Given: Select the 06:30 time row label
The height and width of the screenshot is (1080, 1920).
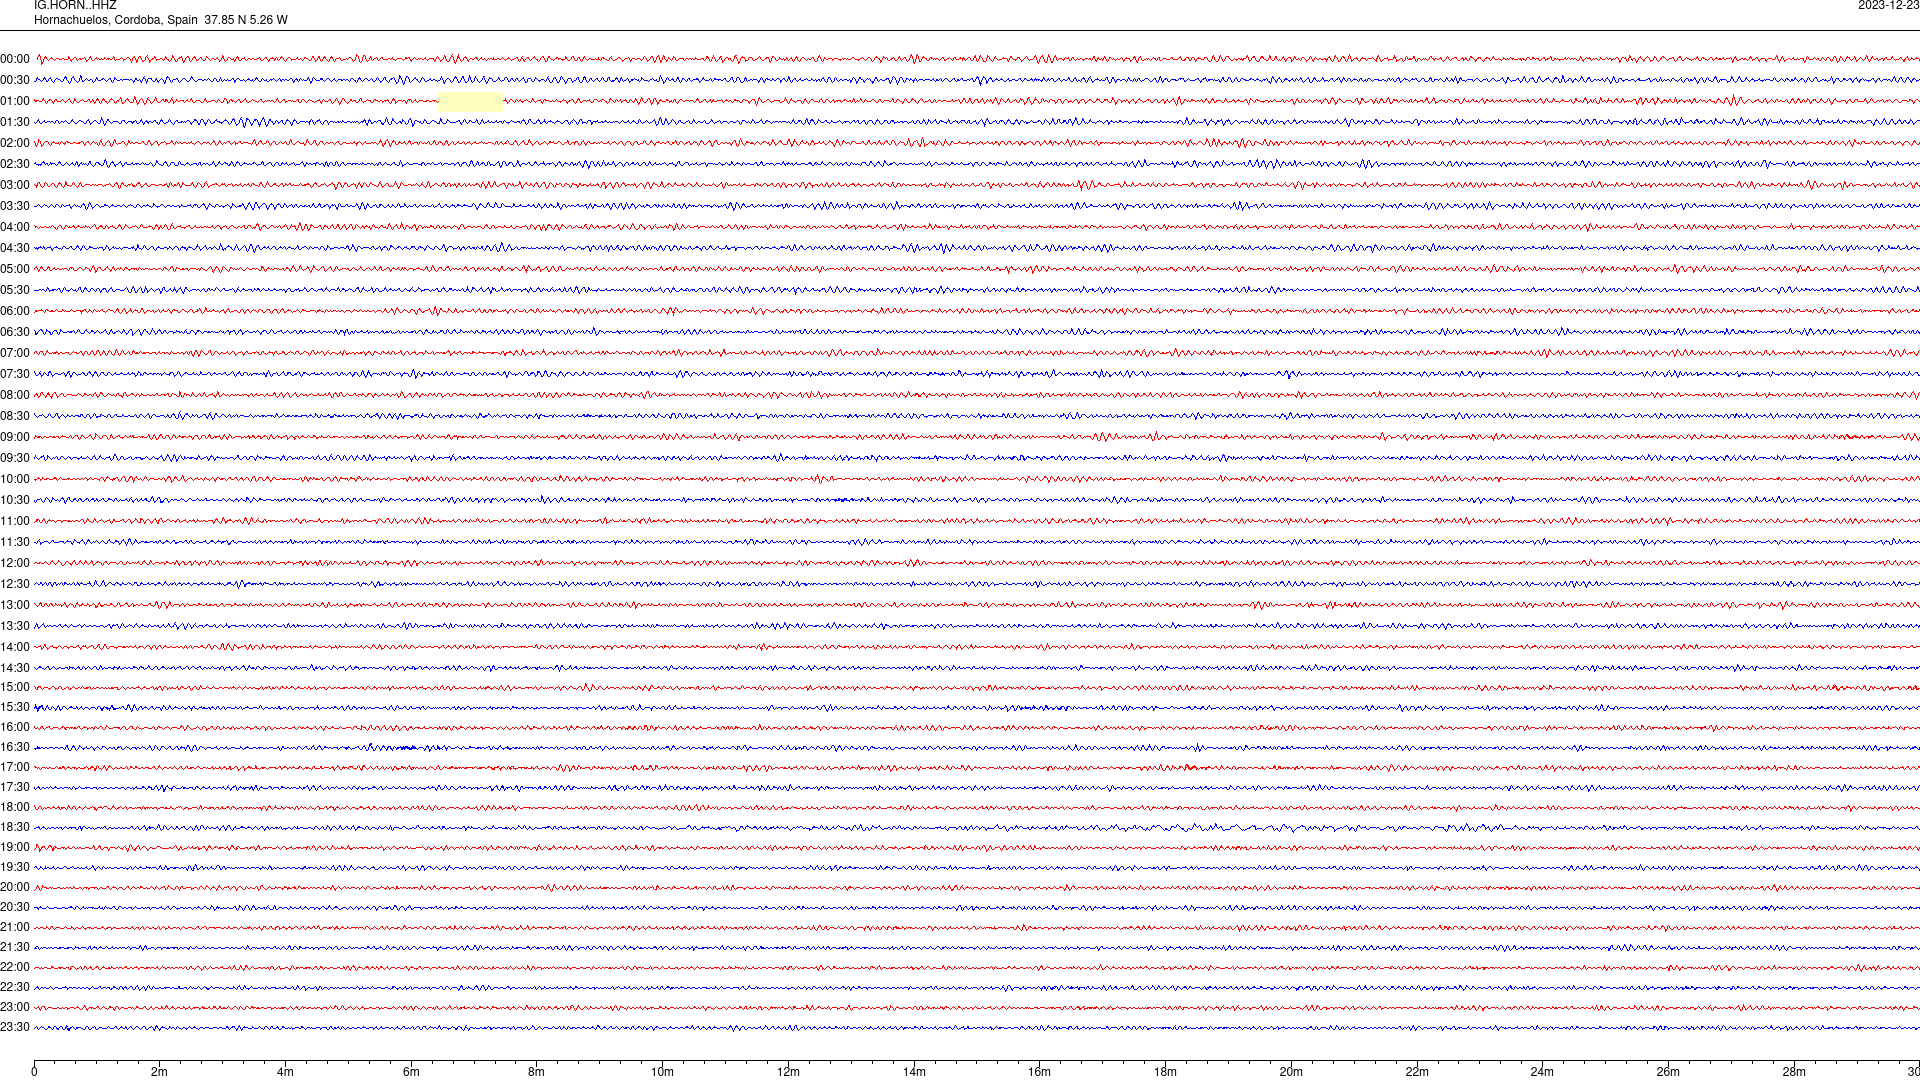Looking at the screenshot, I should 15,332.
